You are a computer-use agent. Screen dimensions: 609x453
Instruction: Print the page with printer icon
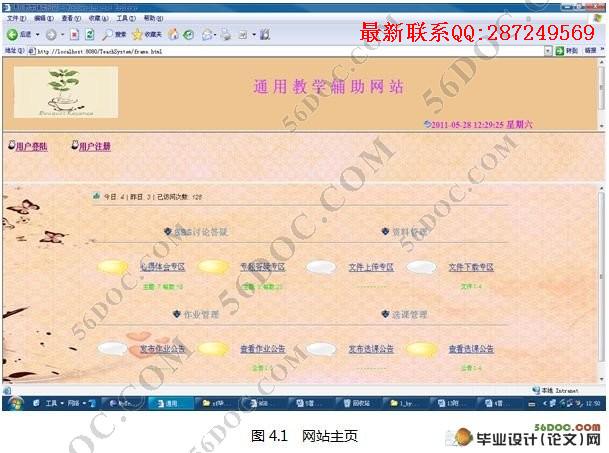(x=226, y=35)
